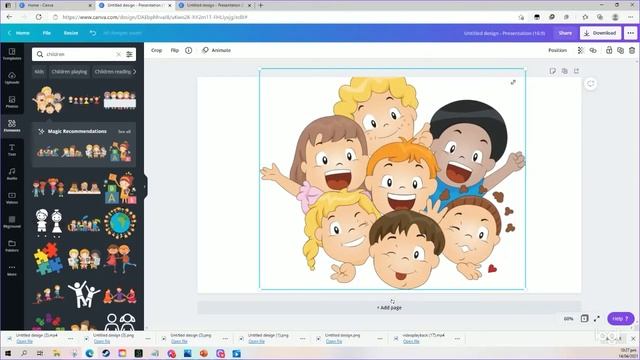Open the Audio sidebar panel

click(x=12, y=174)
